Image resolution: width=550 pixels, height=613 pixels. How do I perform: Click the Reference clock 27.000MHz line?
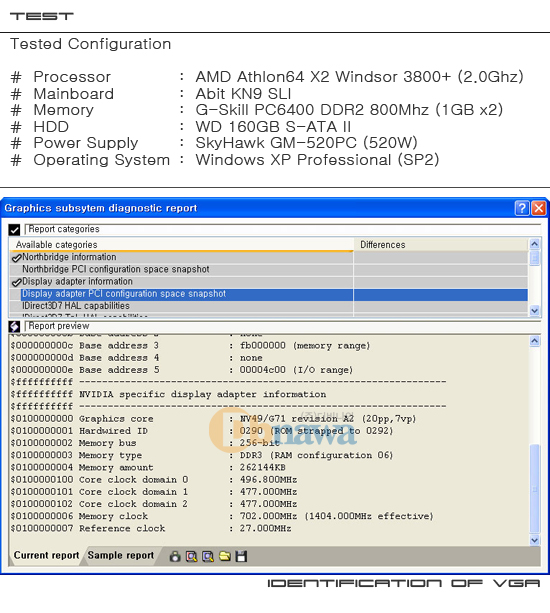point(151,529)
